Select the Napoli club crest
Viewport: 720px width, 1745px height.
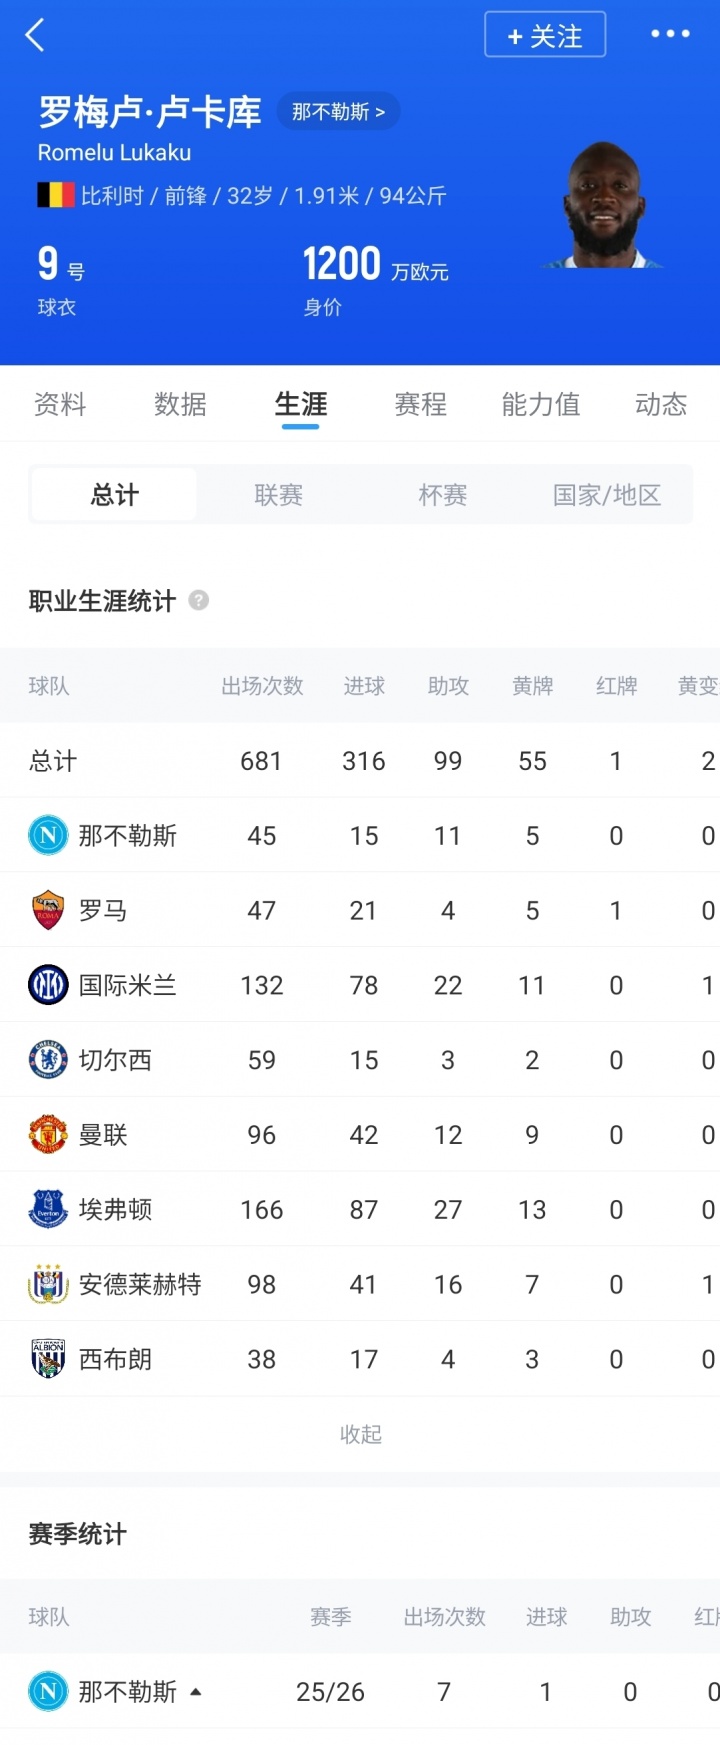click(x=46, y=835)
